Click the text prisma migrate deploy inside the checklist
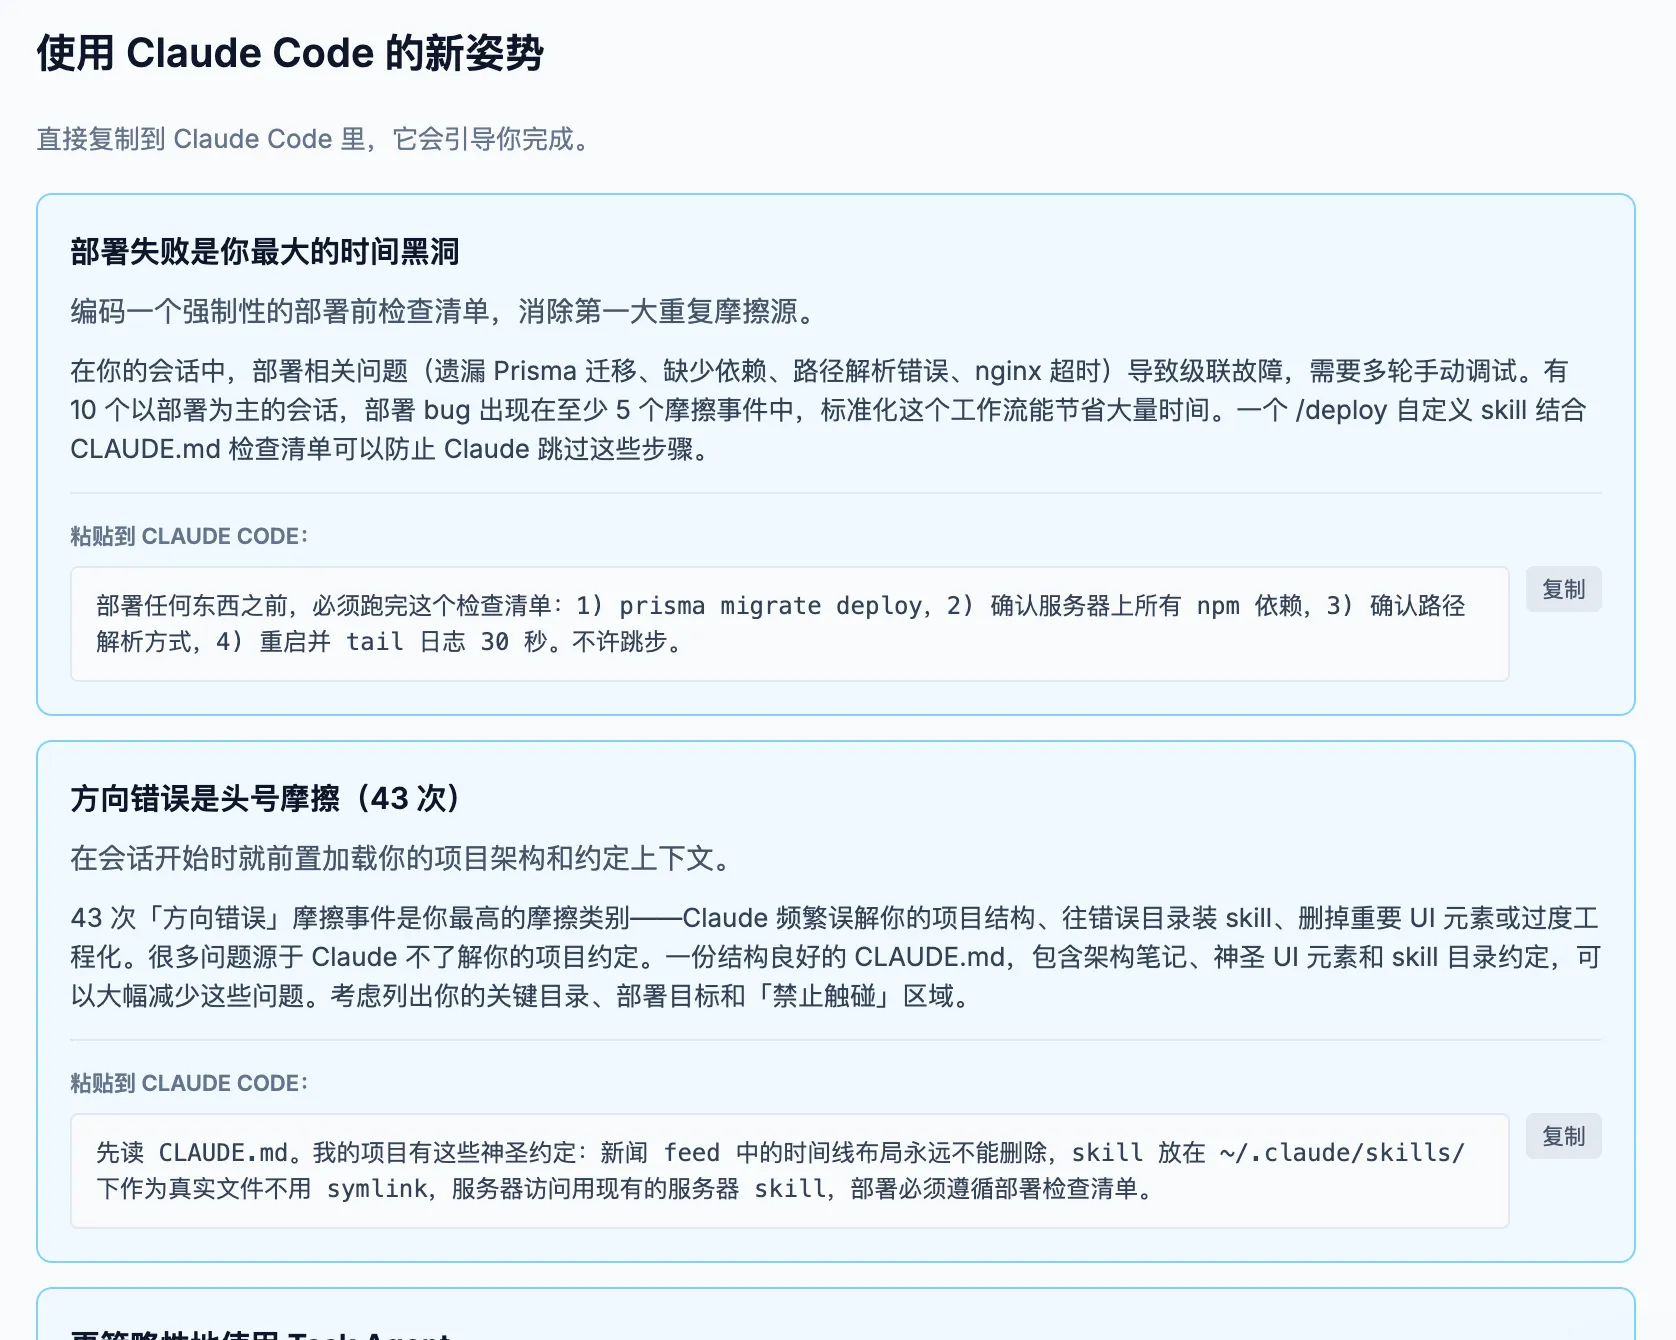The width and height of the screenshot is (1676, 1340). point(768,605)
